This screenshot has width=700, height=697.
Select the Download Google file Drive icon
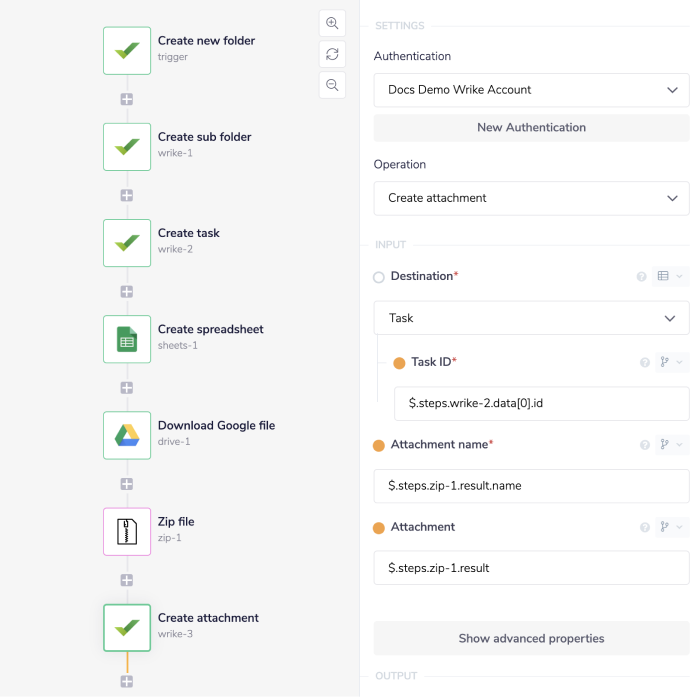127,435
